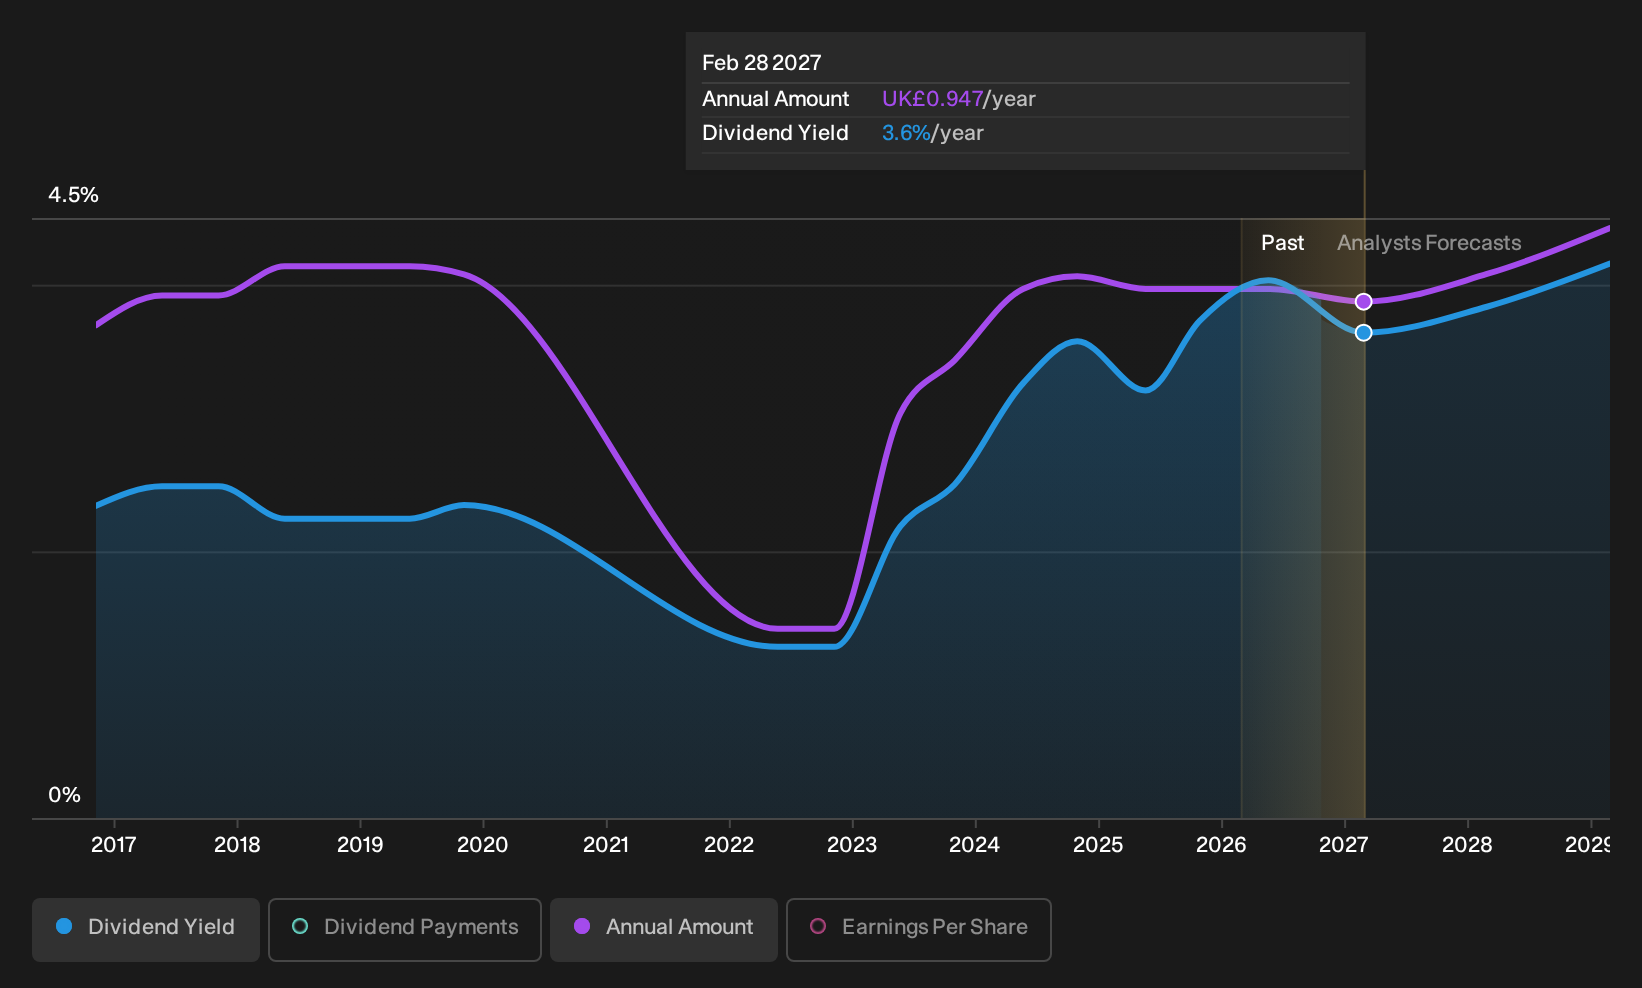Viewport: 1642px width, 988px height.
Task: Click the 2023 x-axis label
Action: pos(852,845)
